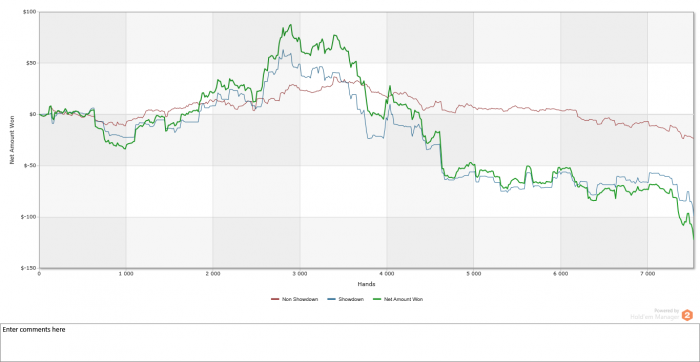700x362 pixels.
Task: Click the blue Showdown legend swatch
Action: (x=331, y=300)
